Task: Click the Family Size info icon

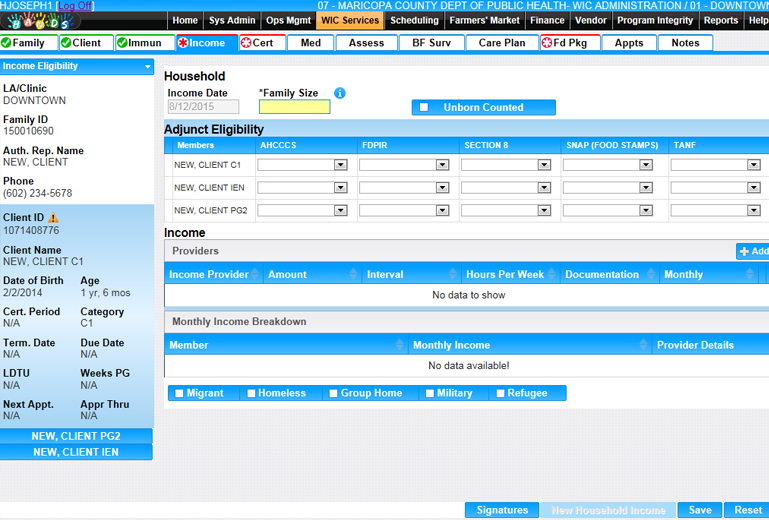Action: (340, 94)
